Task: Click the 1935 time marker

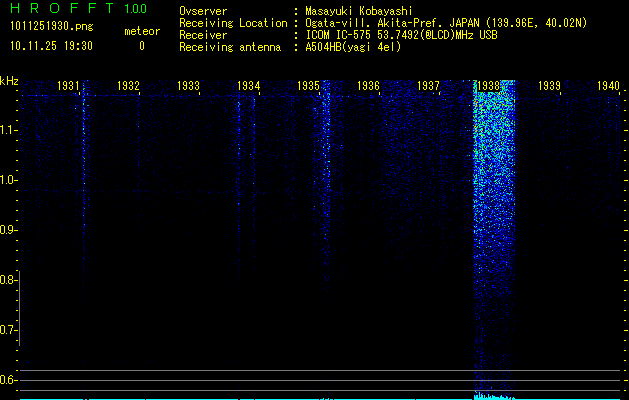Action: pos(308,86)
